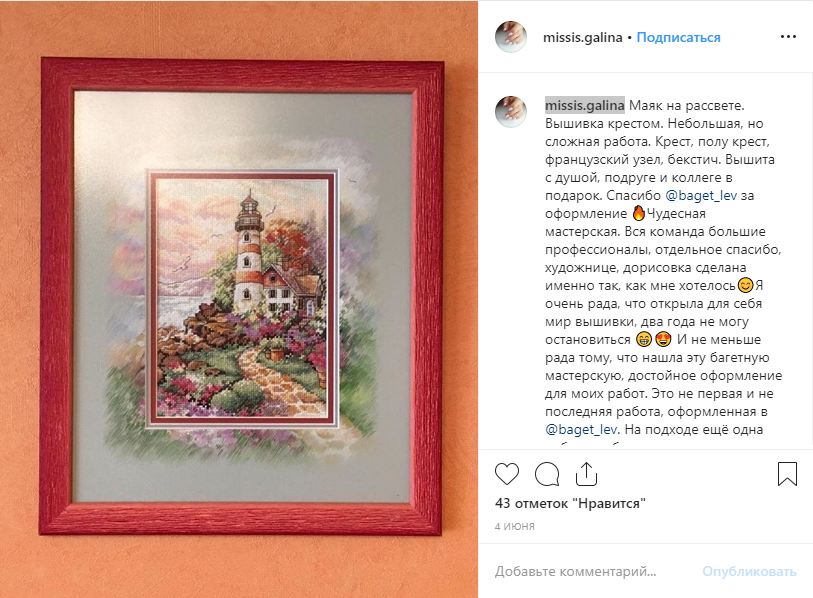Open missis.galina profile from header username

(582, 37)
